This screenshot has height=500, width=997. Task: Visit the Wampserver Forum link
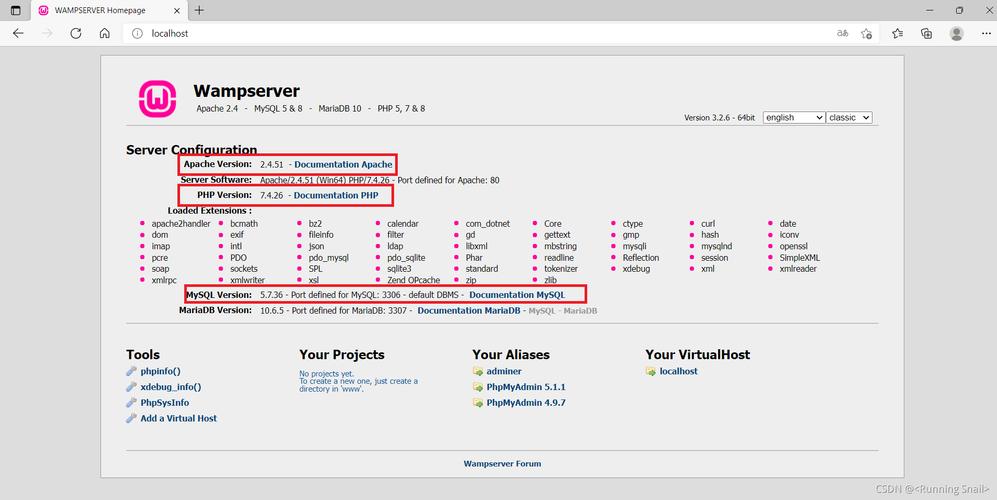pyautogui.click(x=502, y=464)
